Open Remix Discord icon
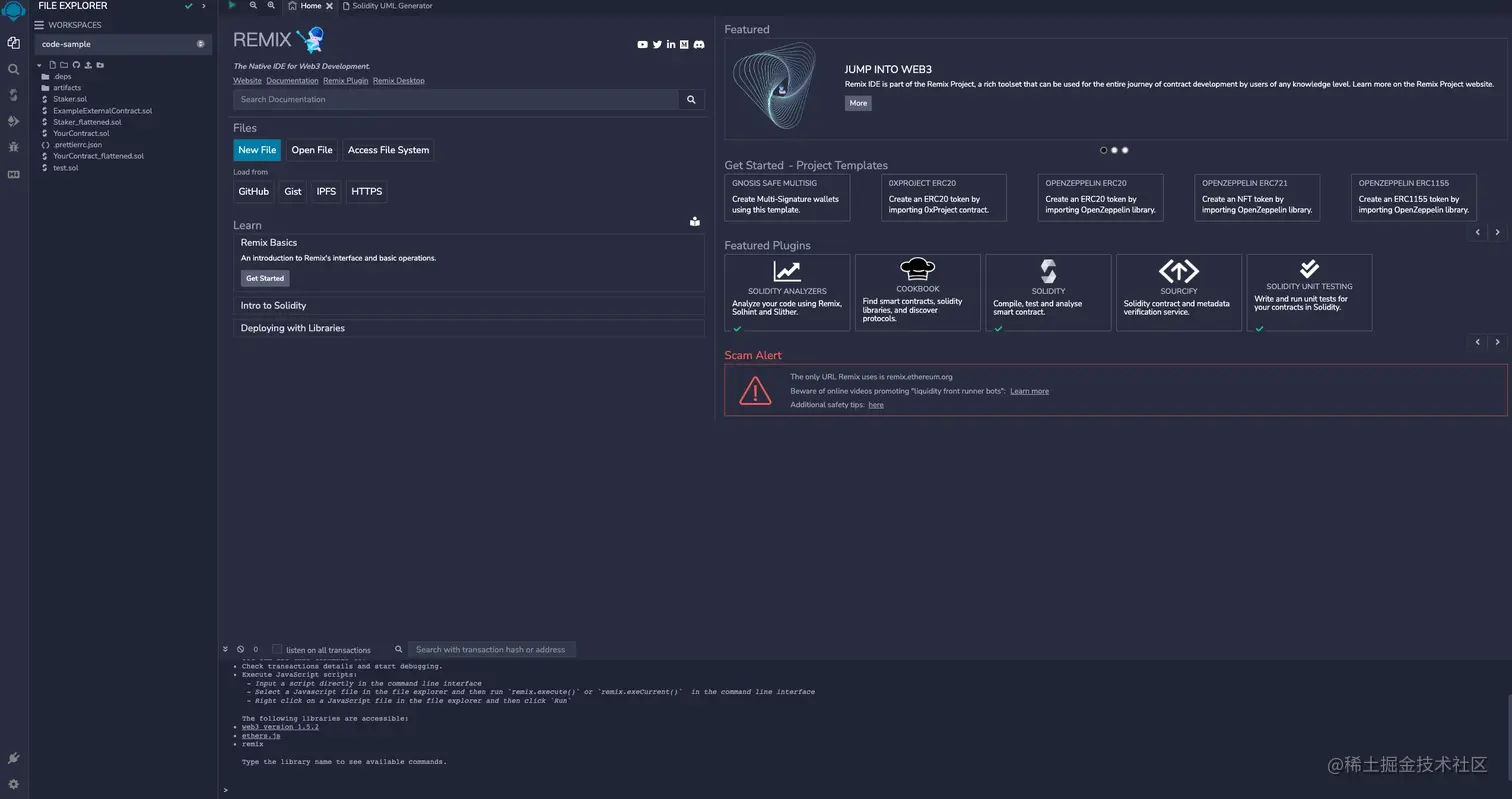Screen dimensions: 1512x799 (x=699, y=44)
